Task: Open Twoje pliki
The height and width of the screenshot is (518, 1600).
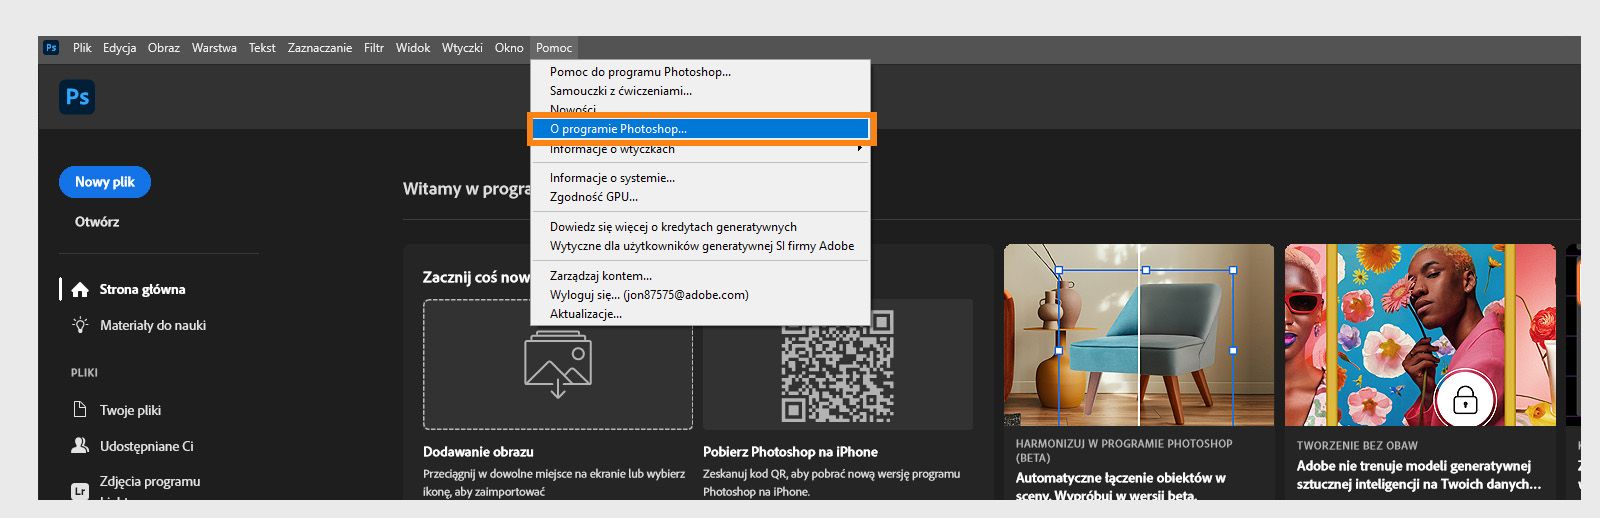Action: point(130,410)
